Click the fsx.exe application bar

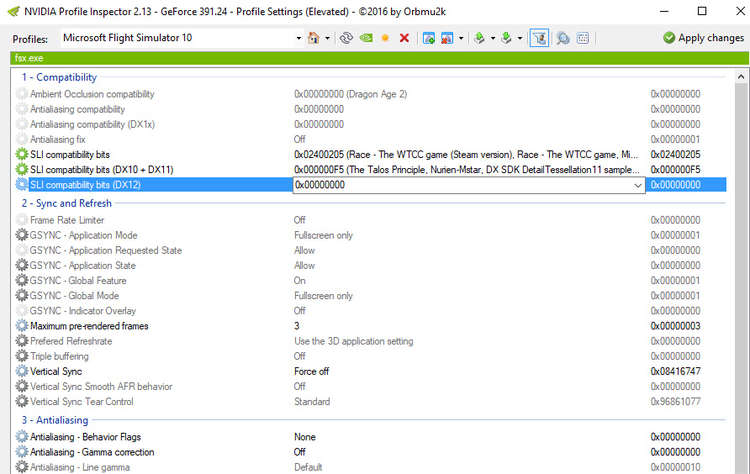(x=379, y=58)
